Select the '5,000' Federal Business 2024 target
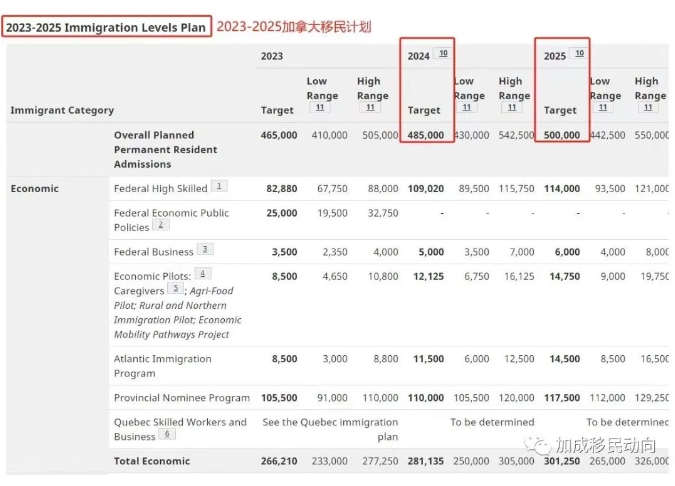The image size is (675, 486). point(431,252)
